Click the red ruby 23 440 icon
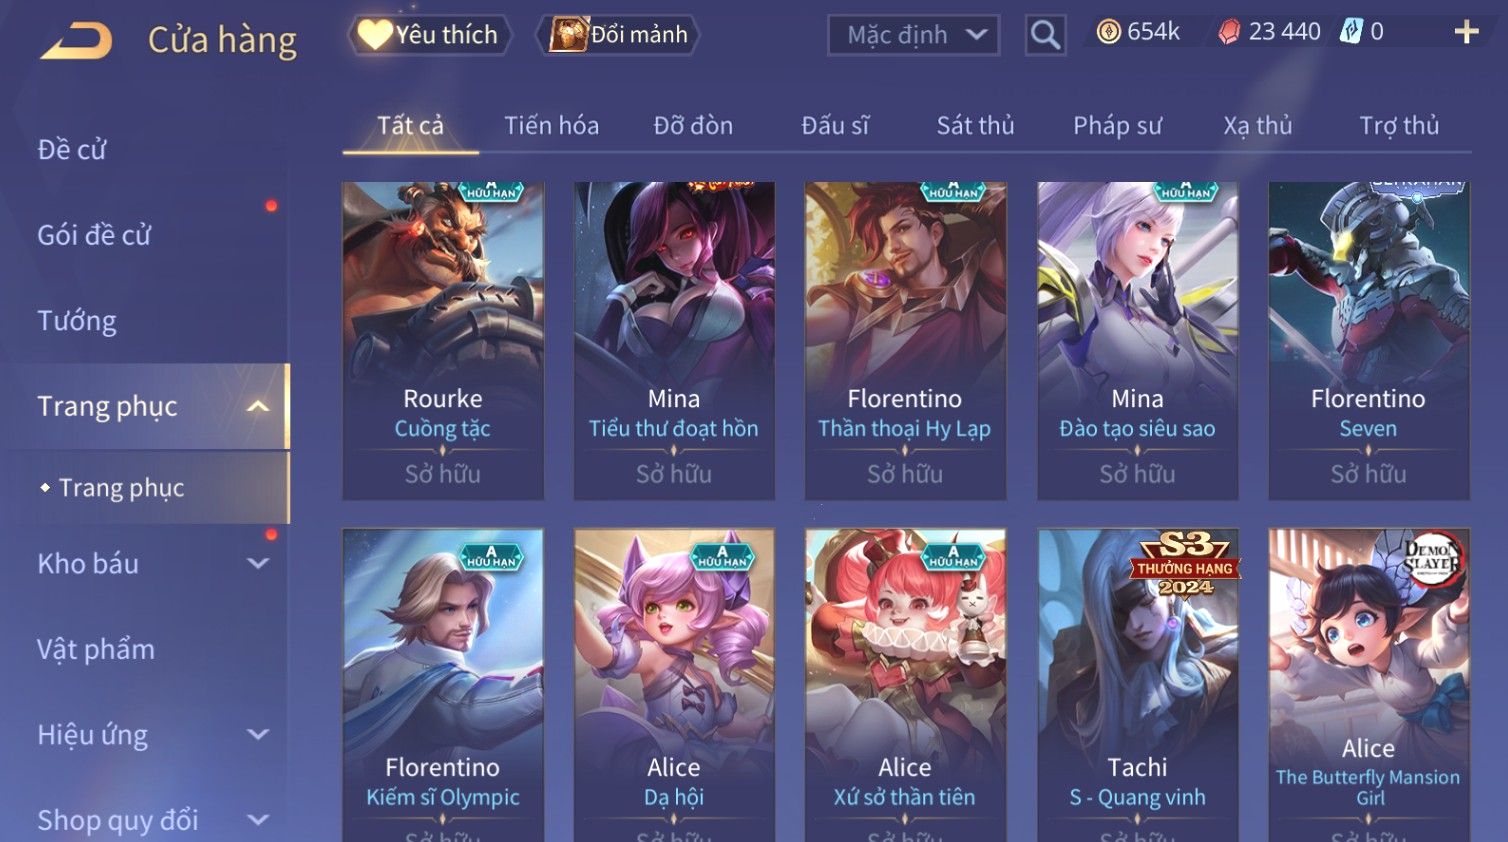 pyautogui.click(x=1229, y=32)
